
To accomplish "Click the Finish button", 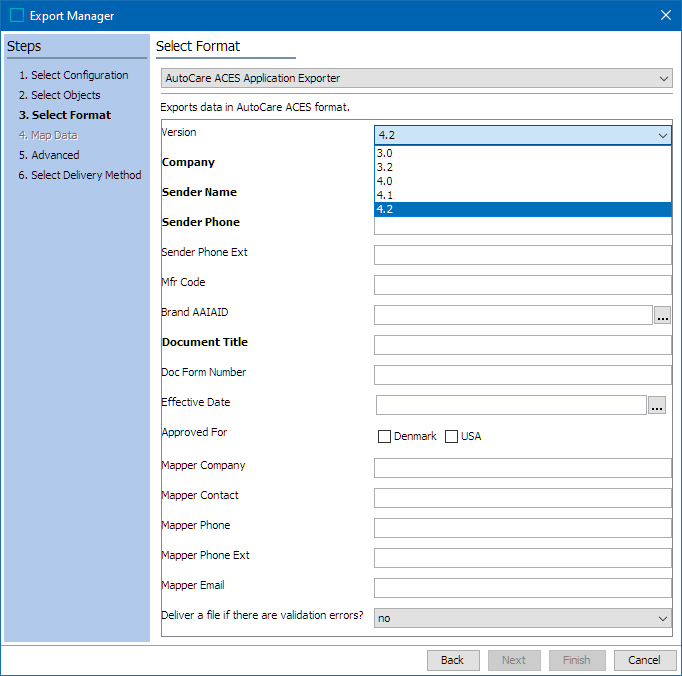I will pos(577,660).
